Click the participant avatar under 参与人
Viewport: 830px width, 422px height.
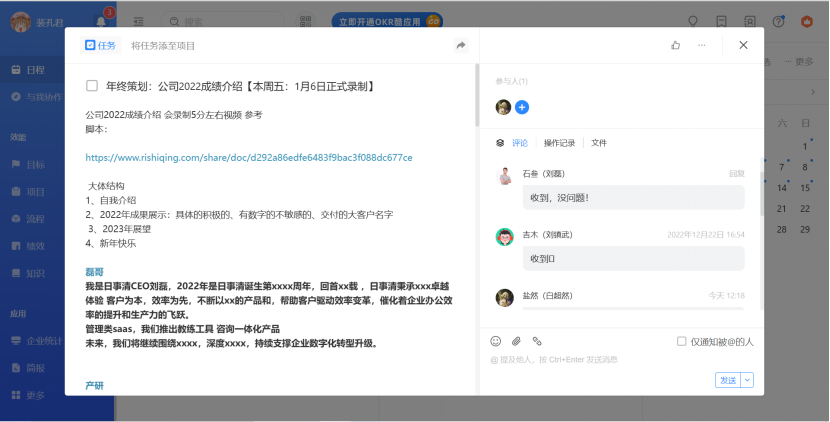(x=503, y=107)
